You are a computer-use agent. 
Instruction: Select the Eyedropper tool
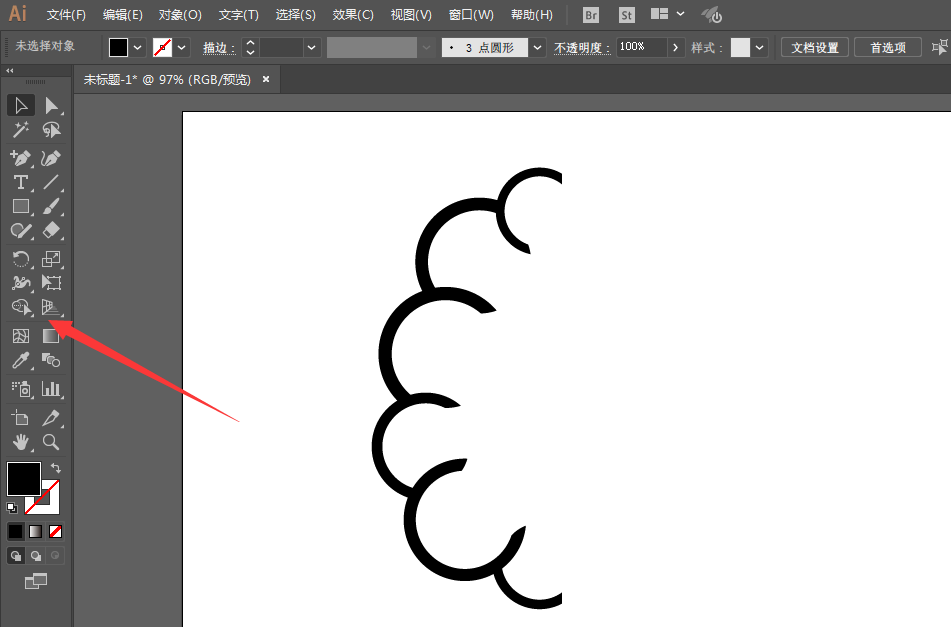point(21,361)
